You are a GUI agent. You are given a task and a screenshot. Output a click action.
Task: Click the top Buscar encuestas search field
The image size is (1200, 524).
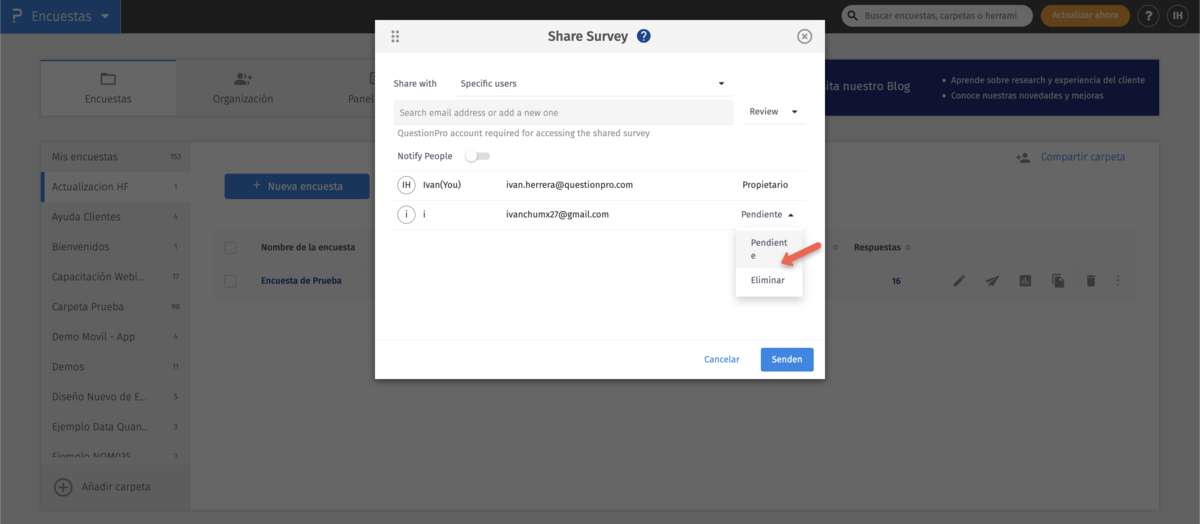936,16
